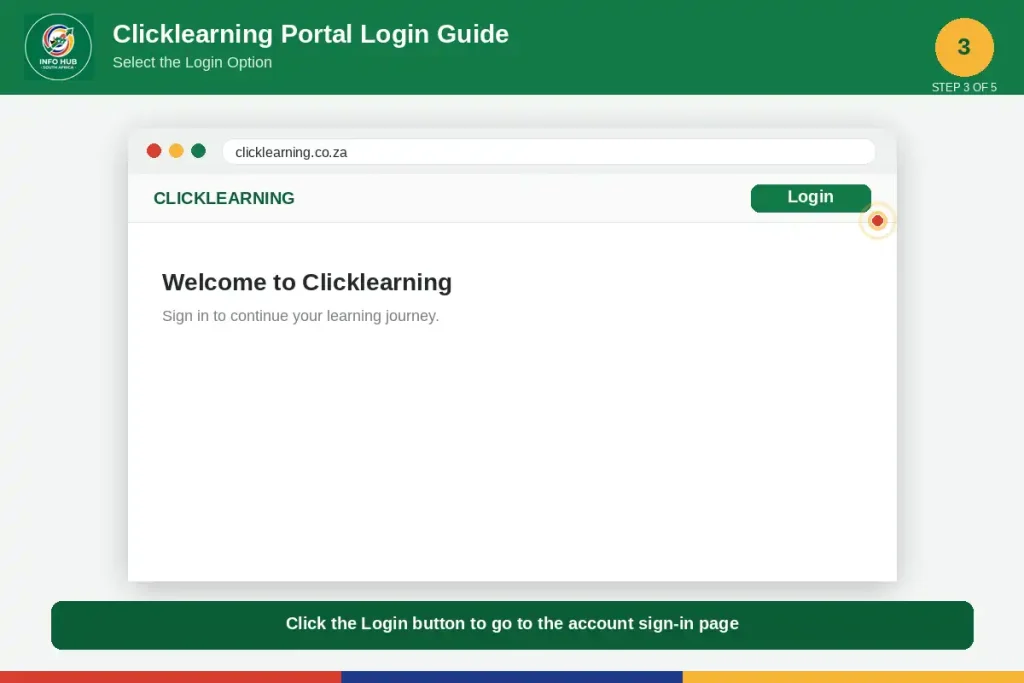The image size is (1024, 683).
Task: Click the red browser window dot
Action: (154, 151)
